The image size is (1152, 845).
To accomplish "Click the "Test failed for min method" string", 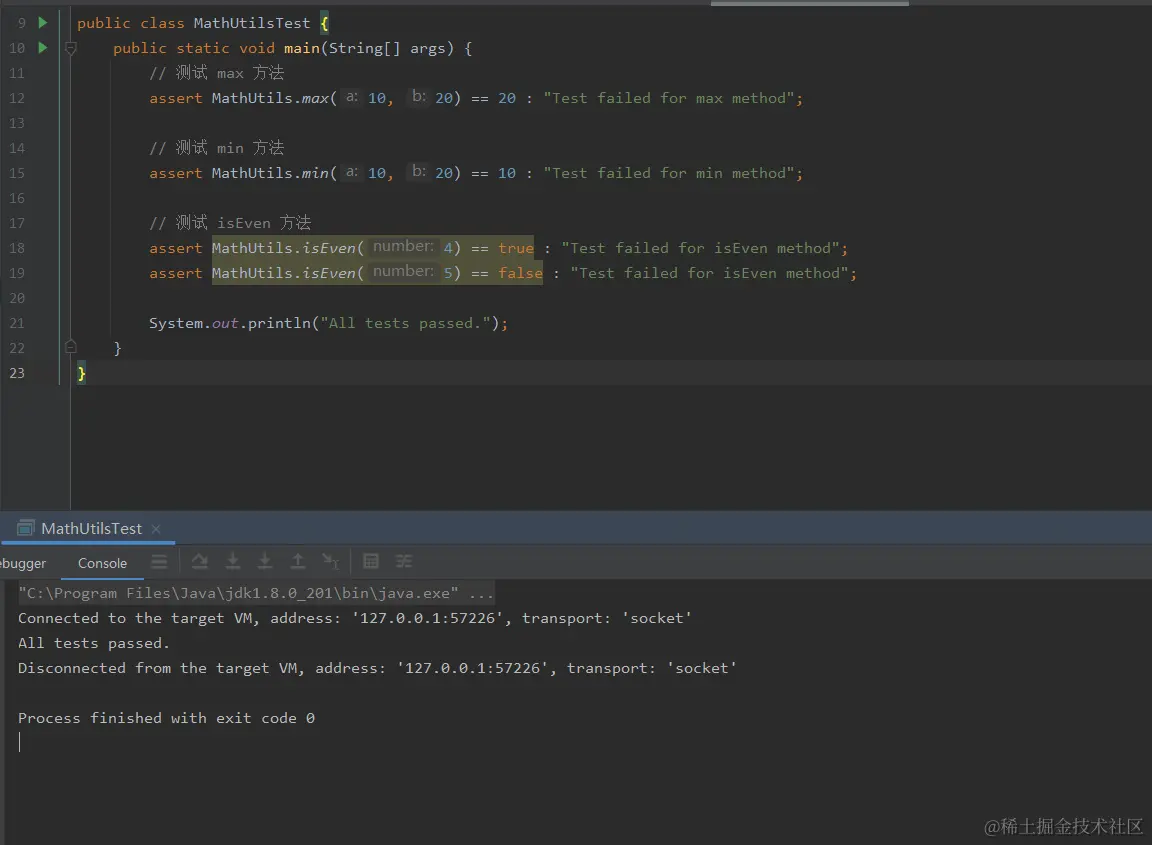I will click(669, 173).
